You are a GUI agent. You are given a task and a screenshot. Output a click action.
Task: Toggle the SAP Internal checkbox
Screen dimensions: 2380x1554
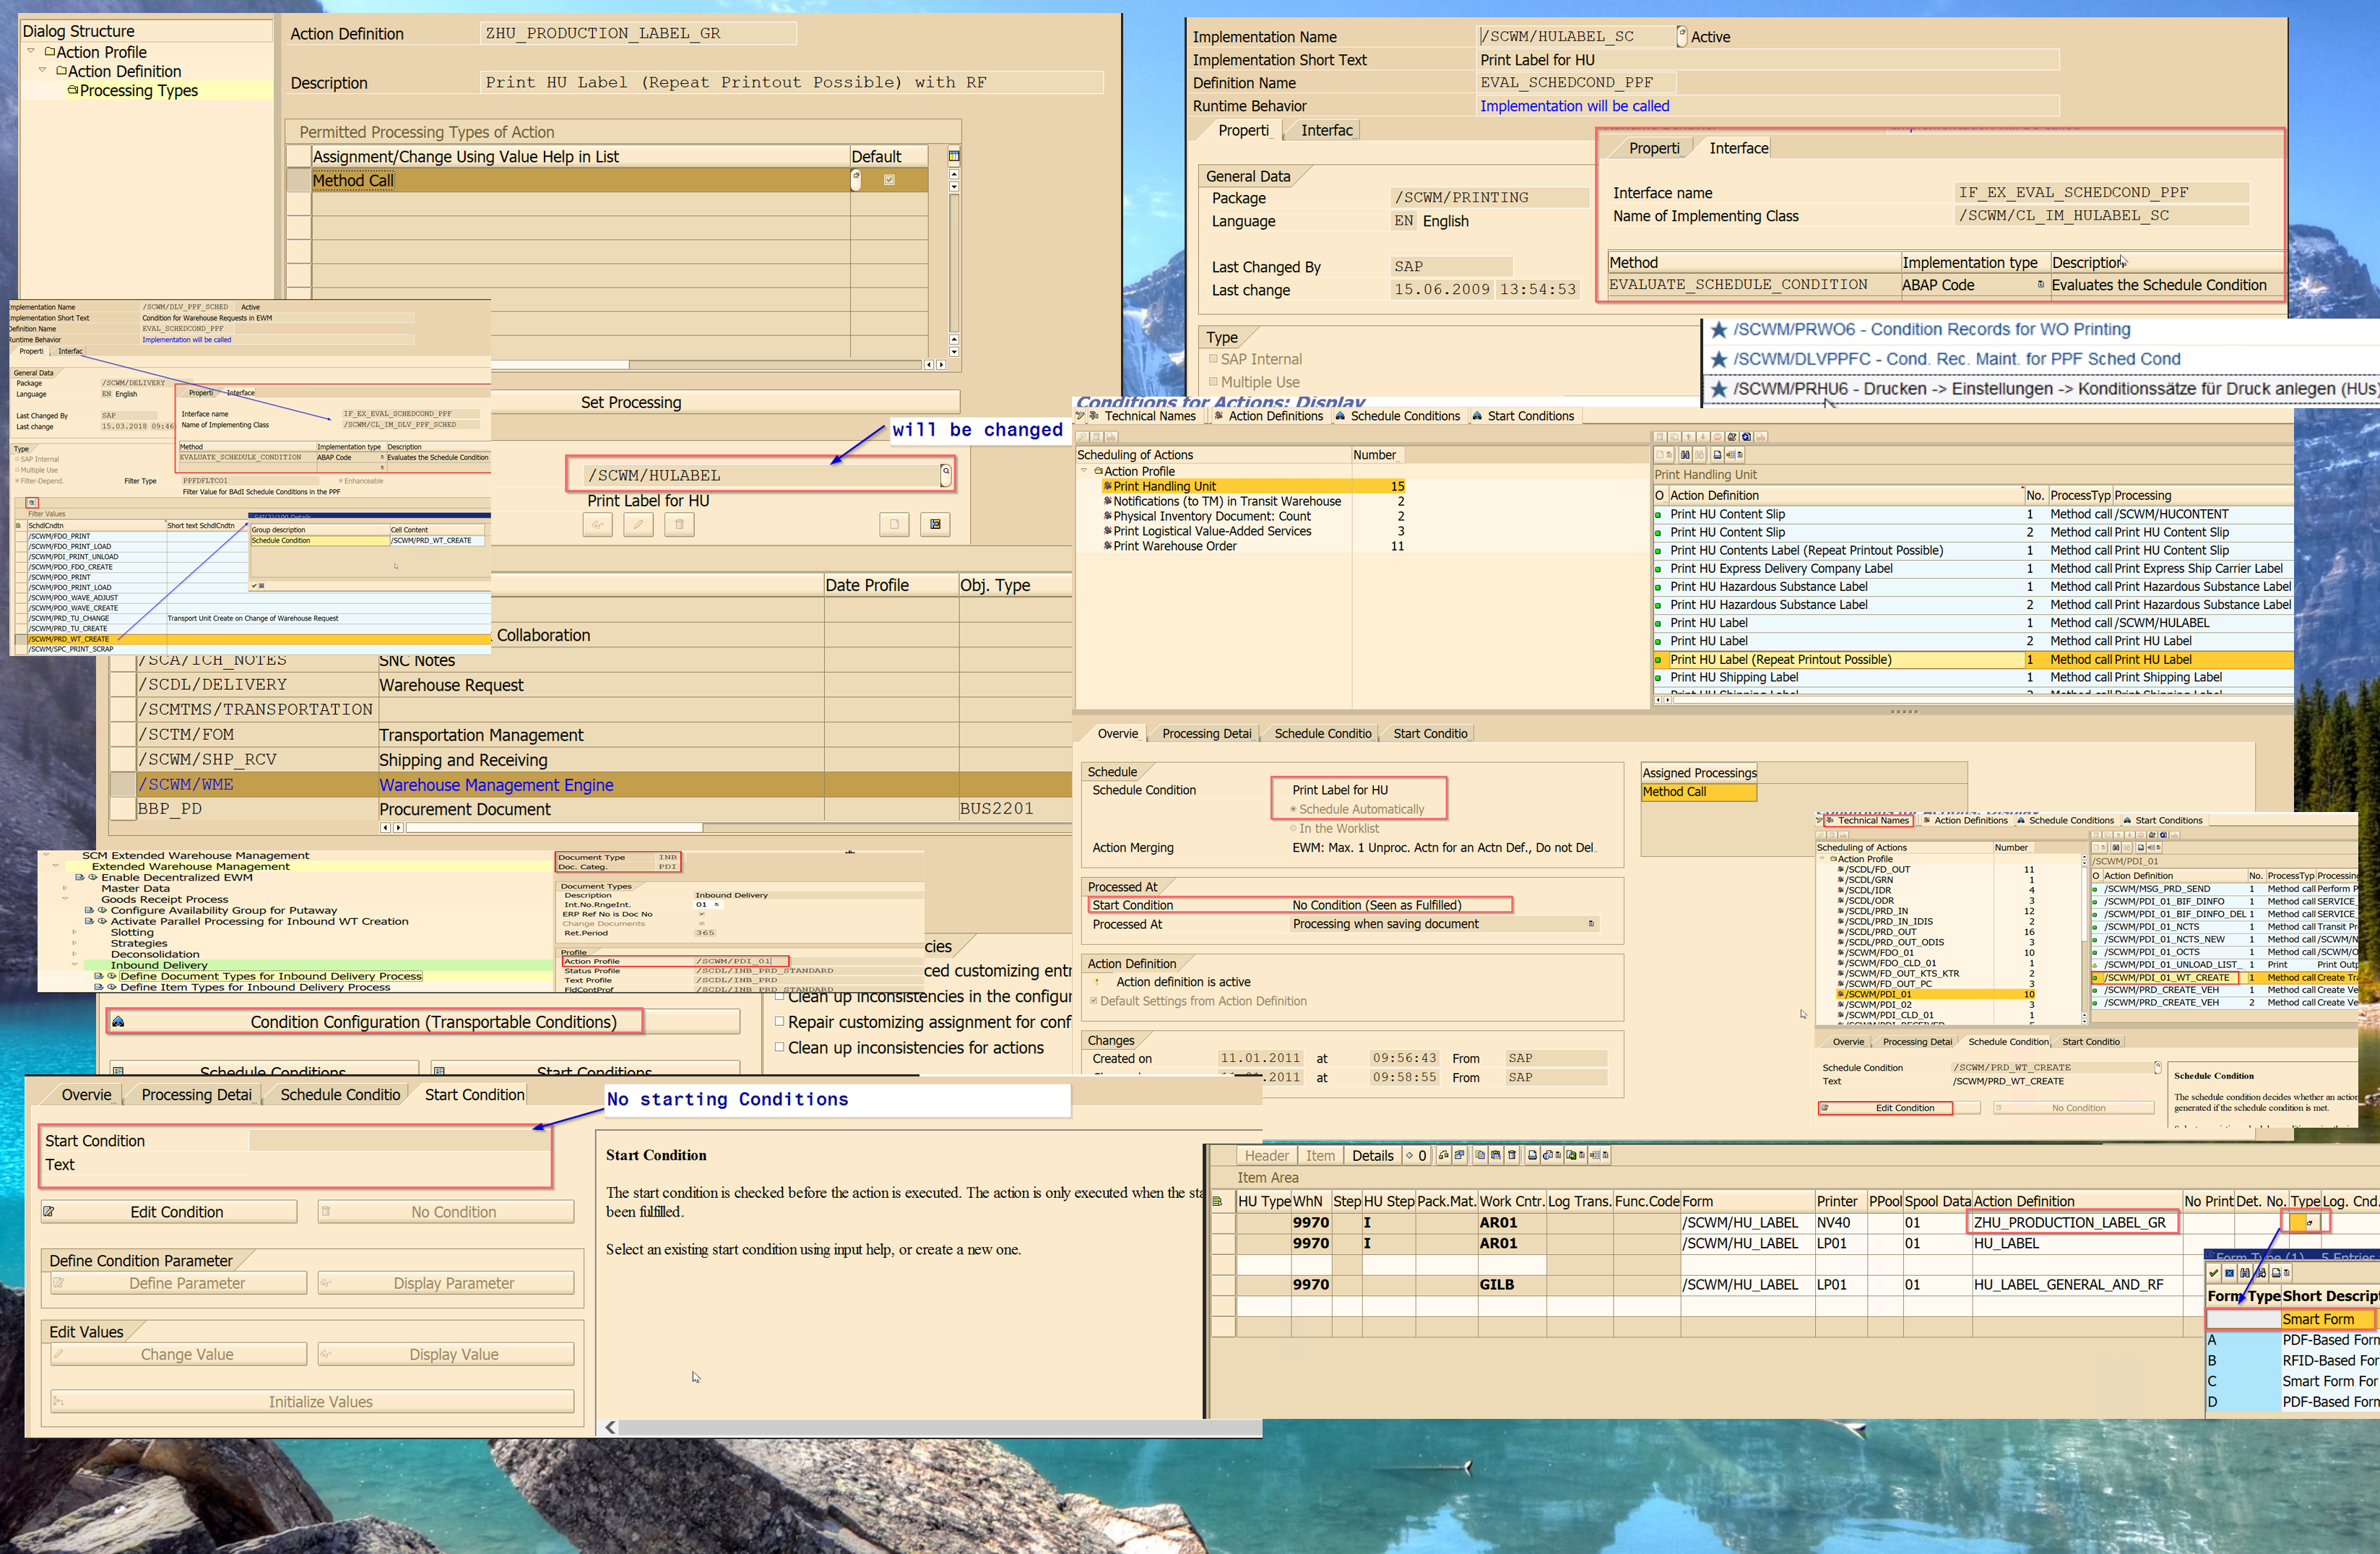pos(1213,359)
